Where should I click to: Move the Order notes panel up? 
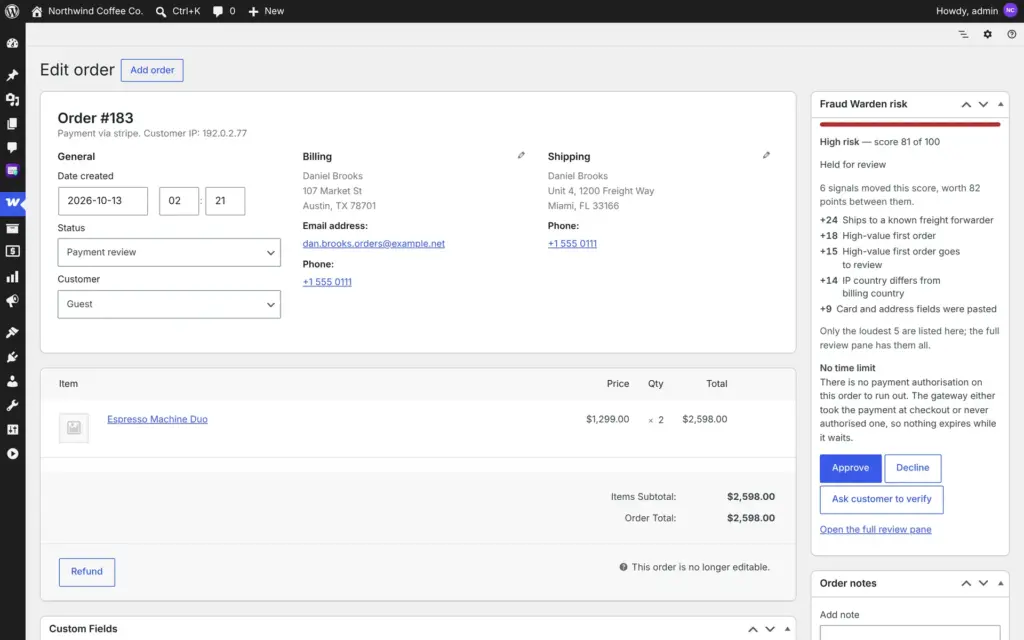pos(966,583)
